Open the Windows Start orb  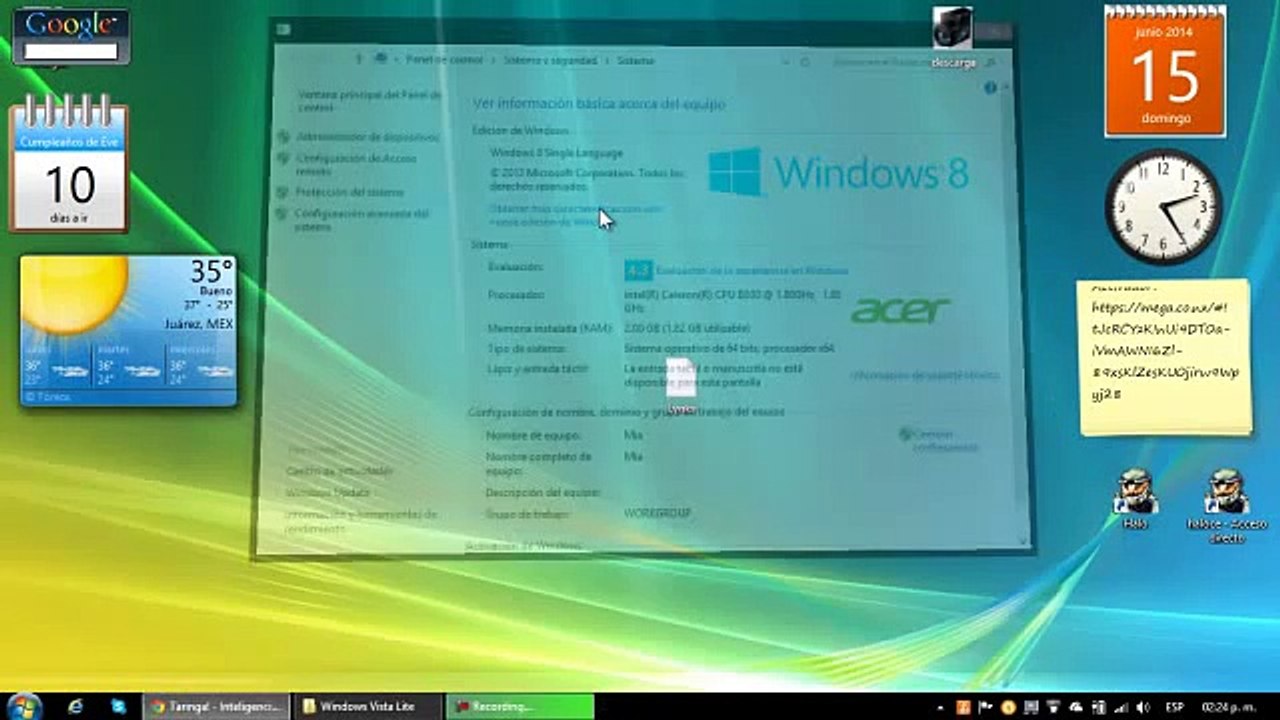click(x=22, y=705)
